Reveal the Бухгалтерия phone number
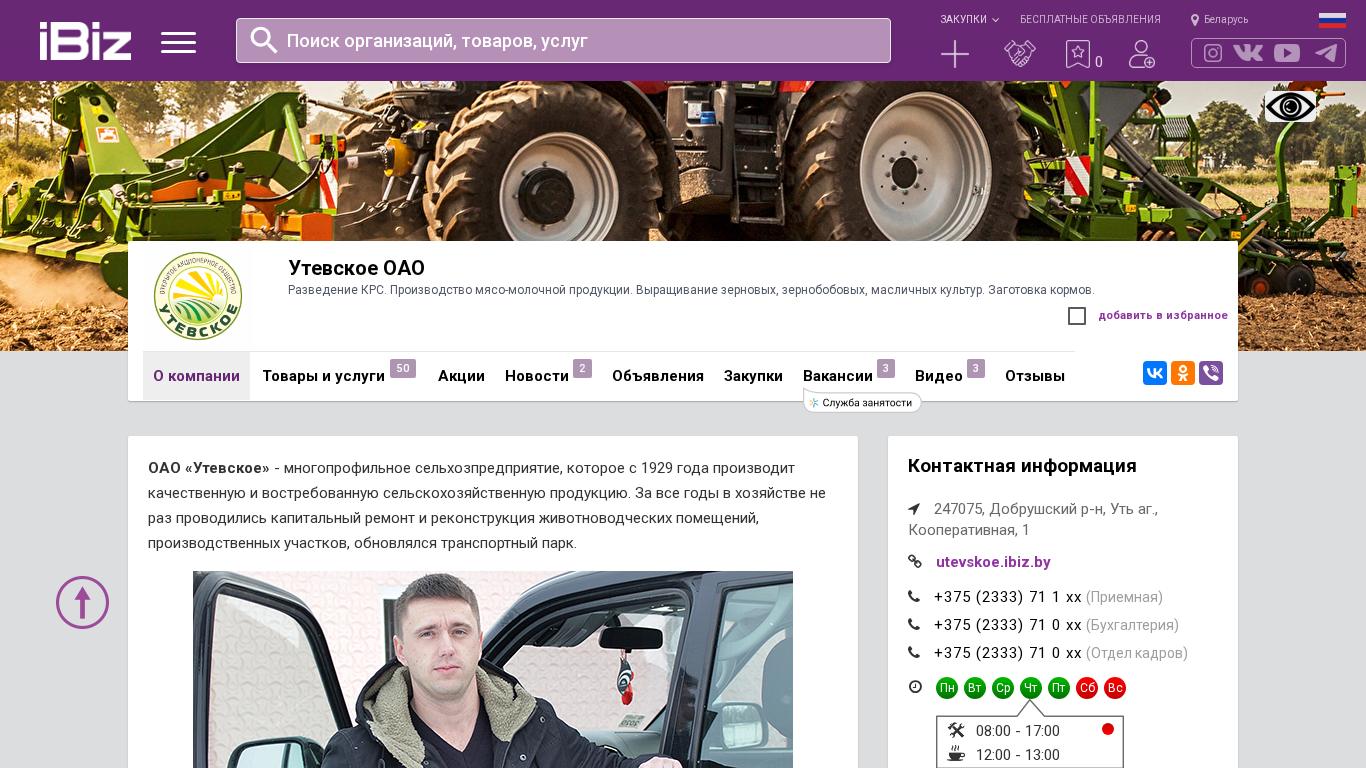This screenshot has width=1366, height=768. (x=1007, y=625)
